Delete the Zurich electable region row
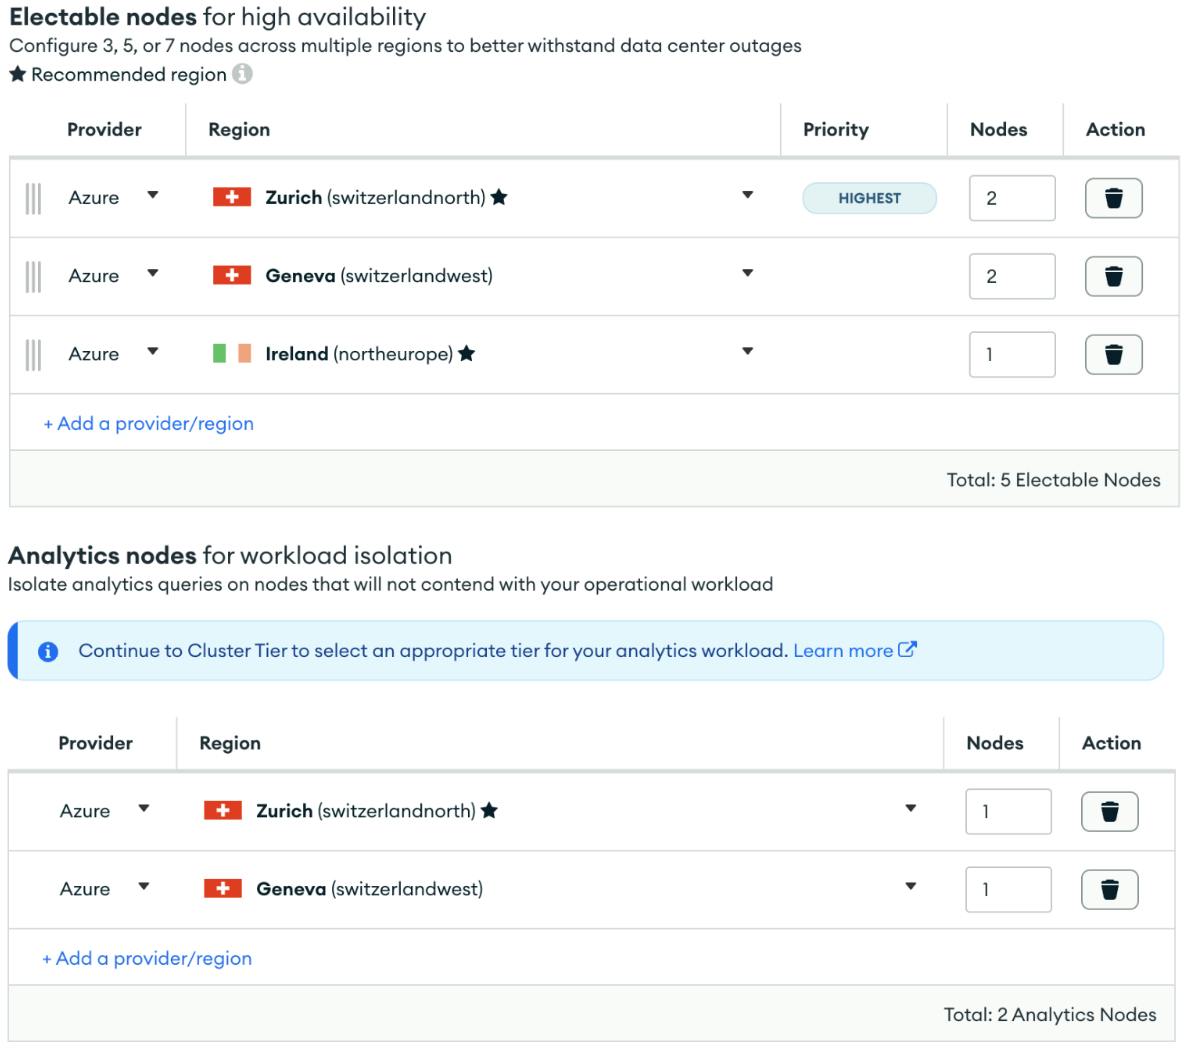The image size is (1190, 1052). pos(1113,197)
